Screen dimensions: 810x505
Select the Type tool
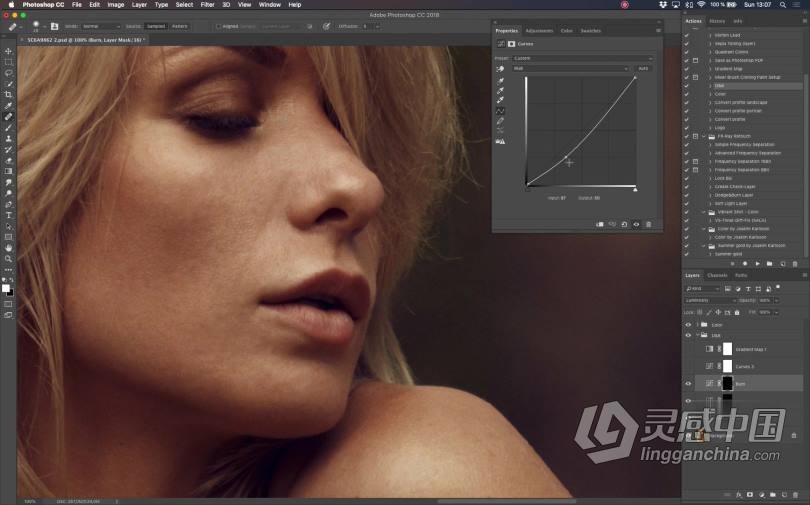(8, 215)
